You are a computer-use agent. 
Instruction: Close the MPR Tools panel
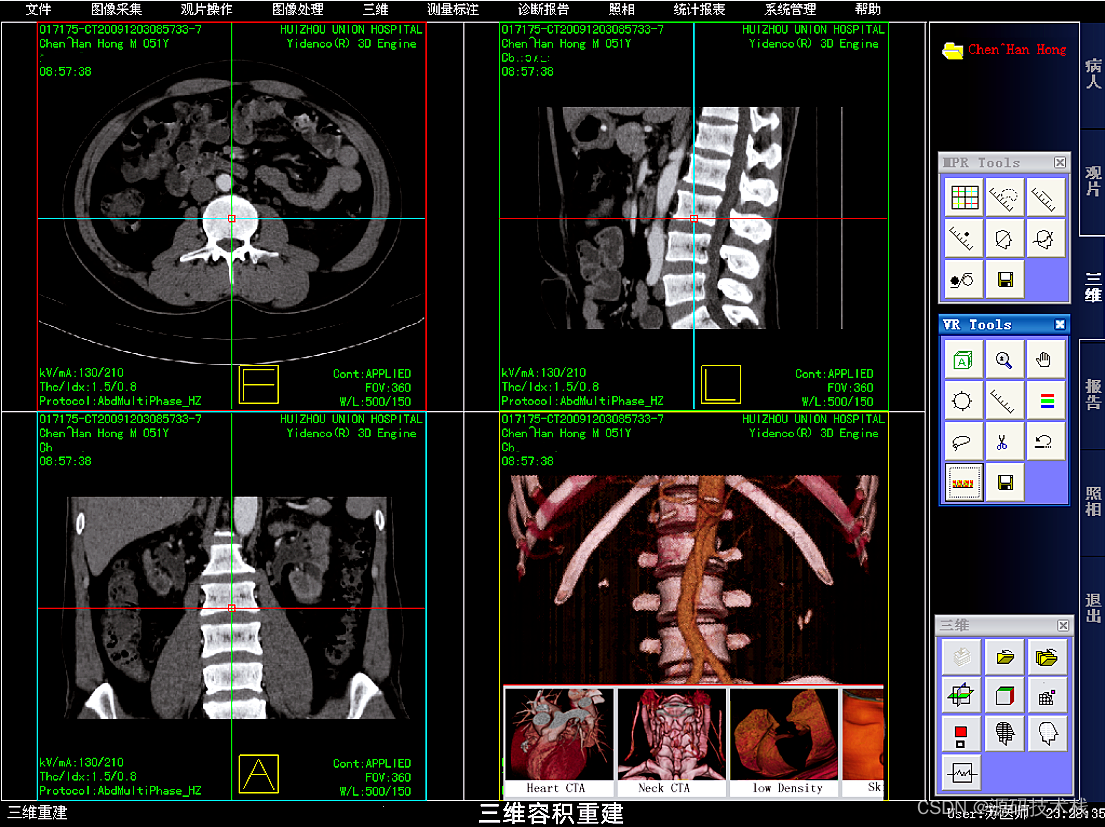tap(1059, 163)
